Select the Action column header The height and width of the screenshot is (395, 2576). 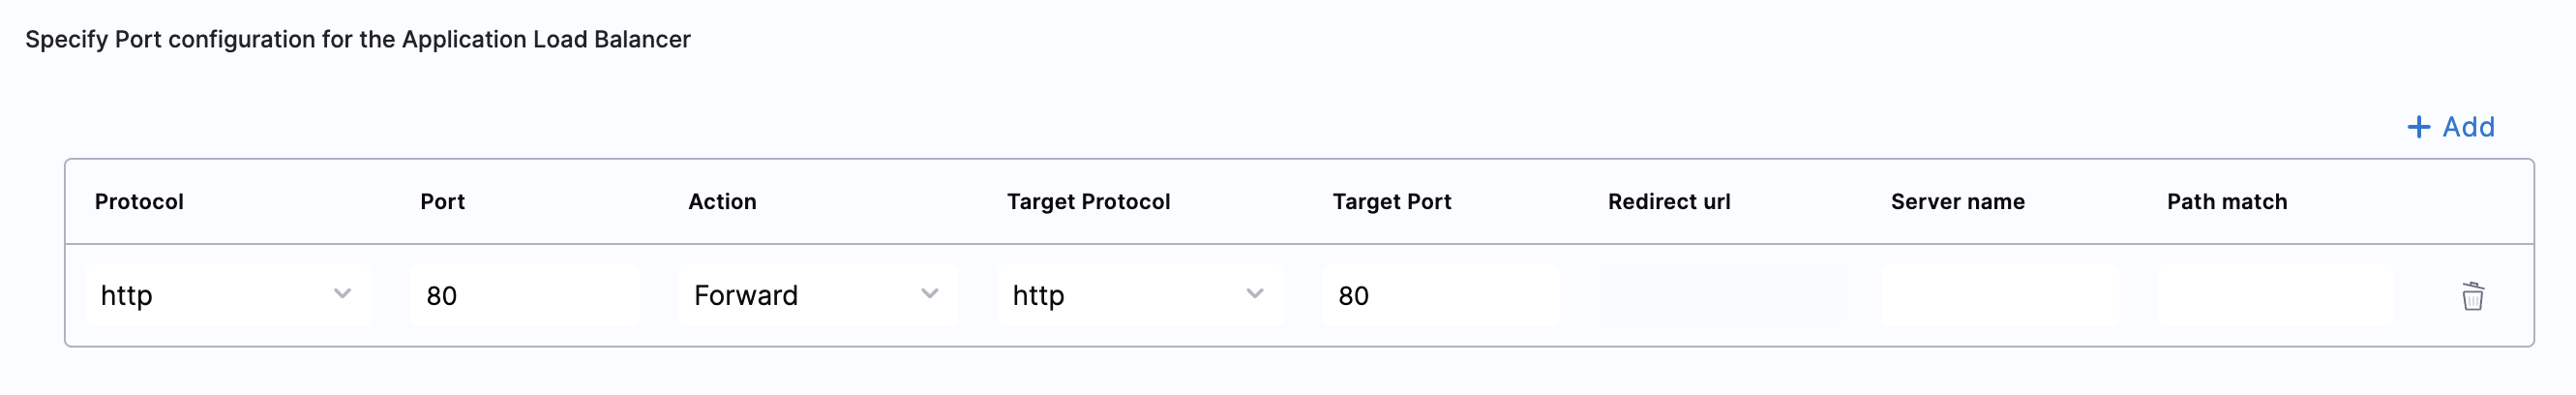click(x=722, y=202)
